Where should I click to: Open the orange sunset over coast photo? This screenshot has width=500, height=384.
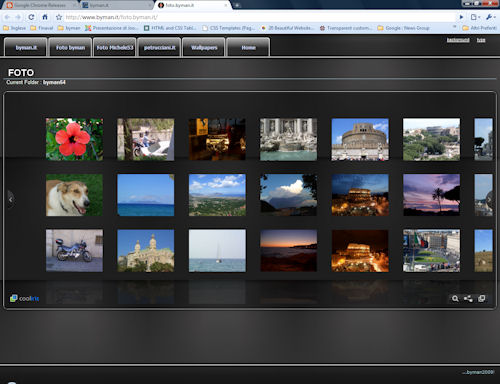[288, 250]
